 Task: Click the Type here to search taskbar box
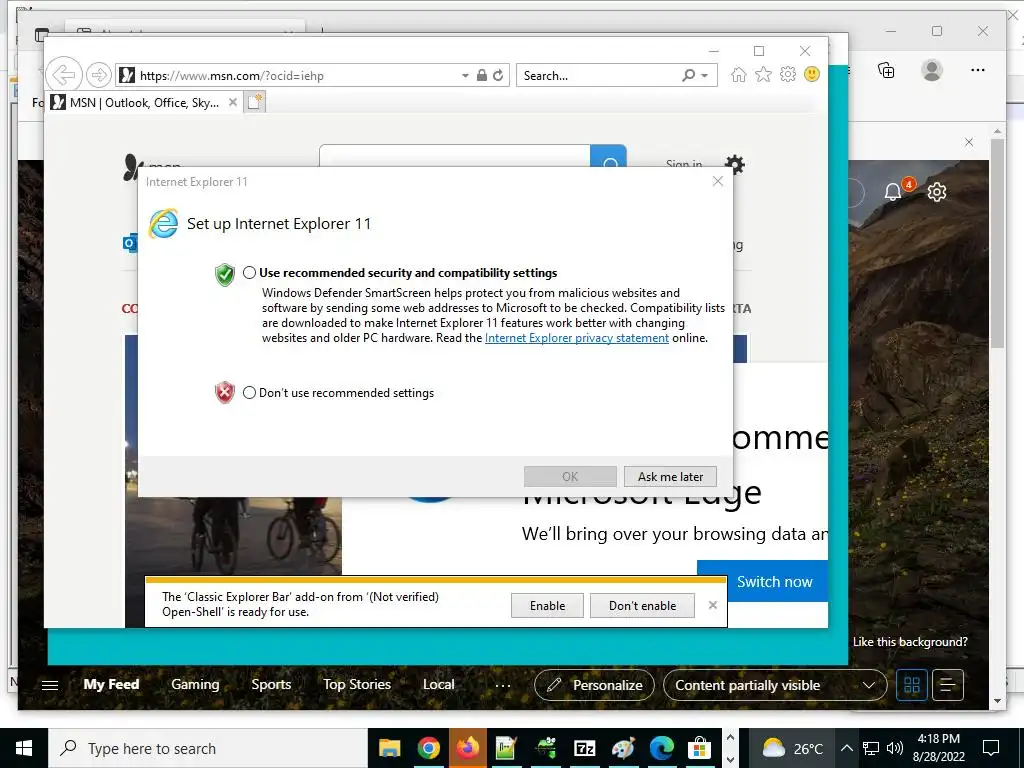tap(208, 748)
